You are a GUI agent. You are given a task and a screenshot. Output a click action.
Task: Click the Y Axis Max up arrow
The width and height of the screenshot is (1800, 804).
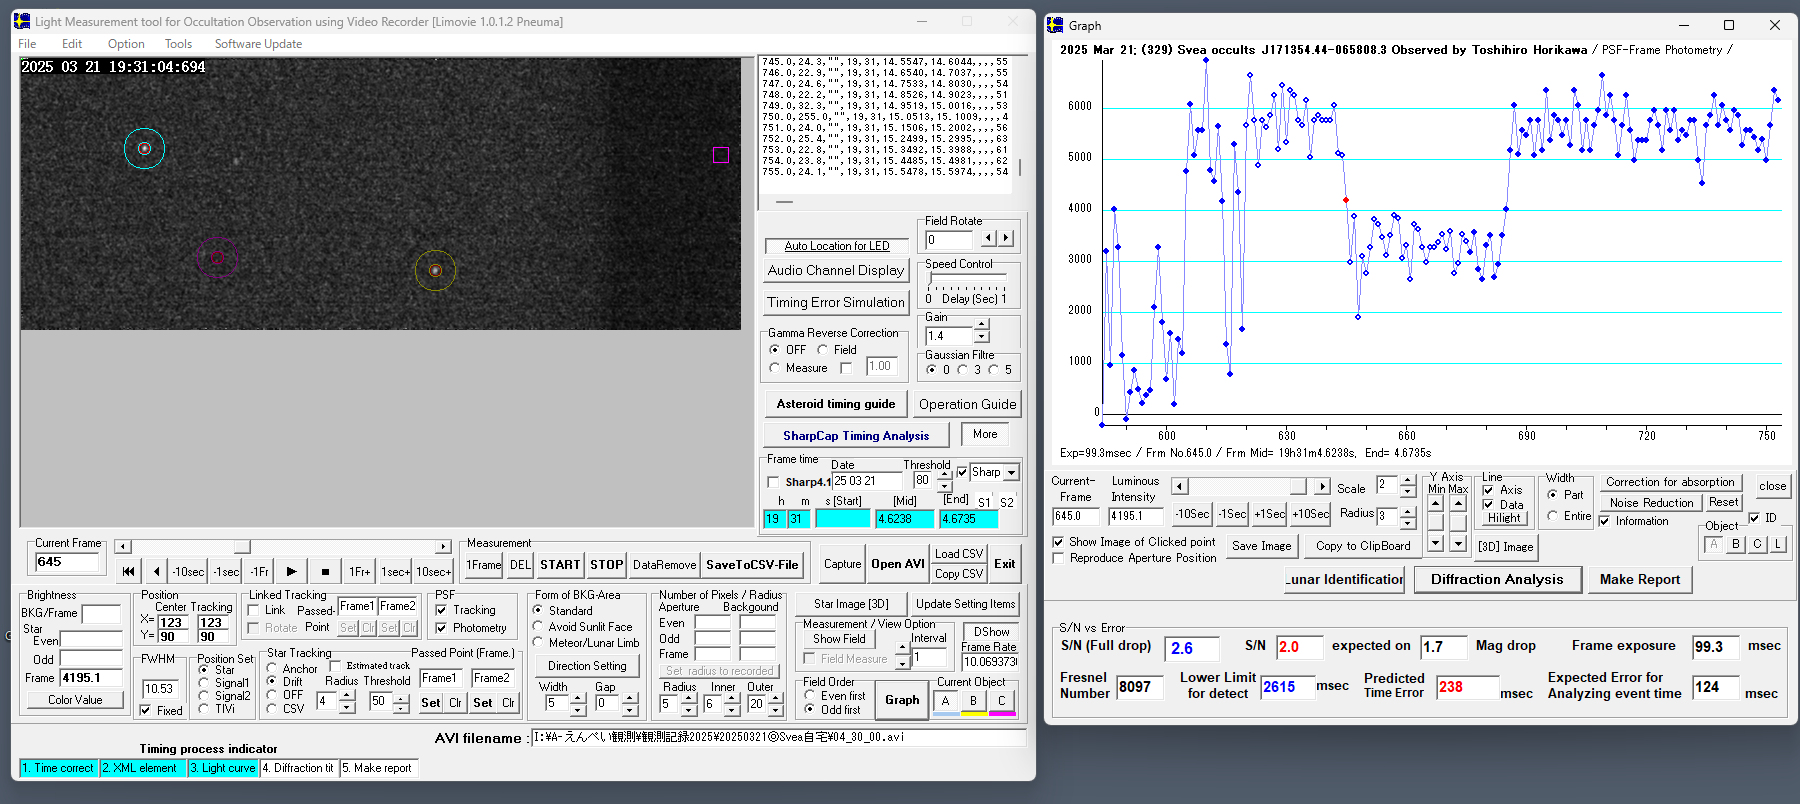(1458, 504)
